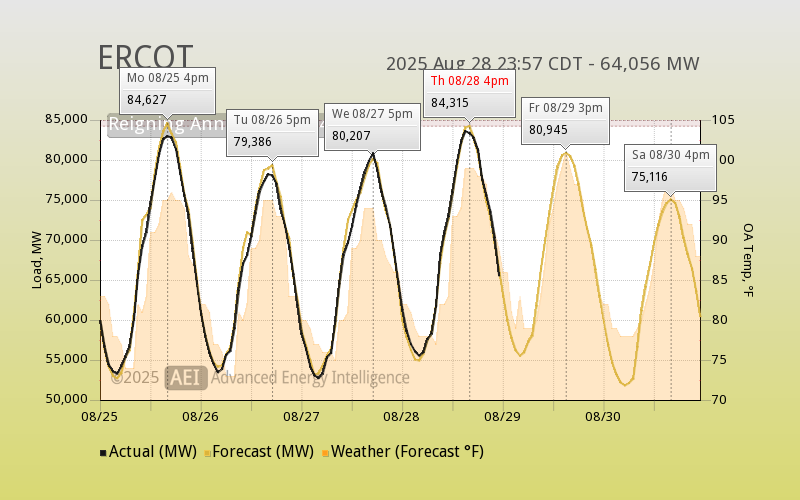
Task: Click the 70,000 load axis label
Action: 66,239
